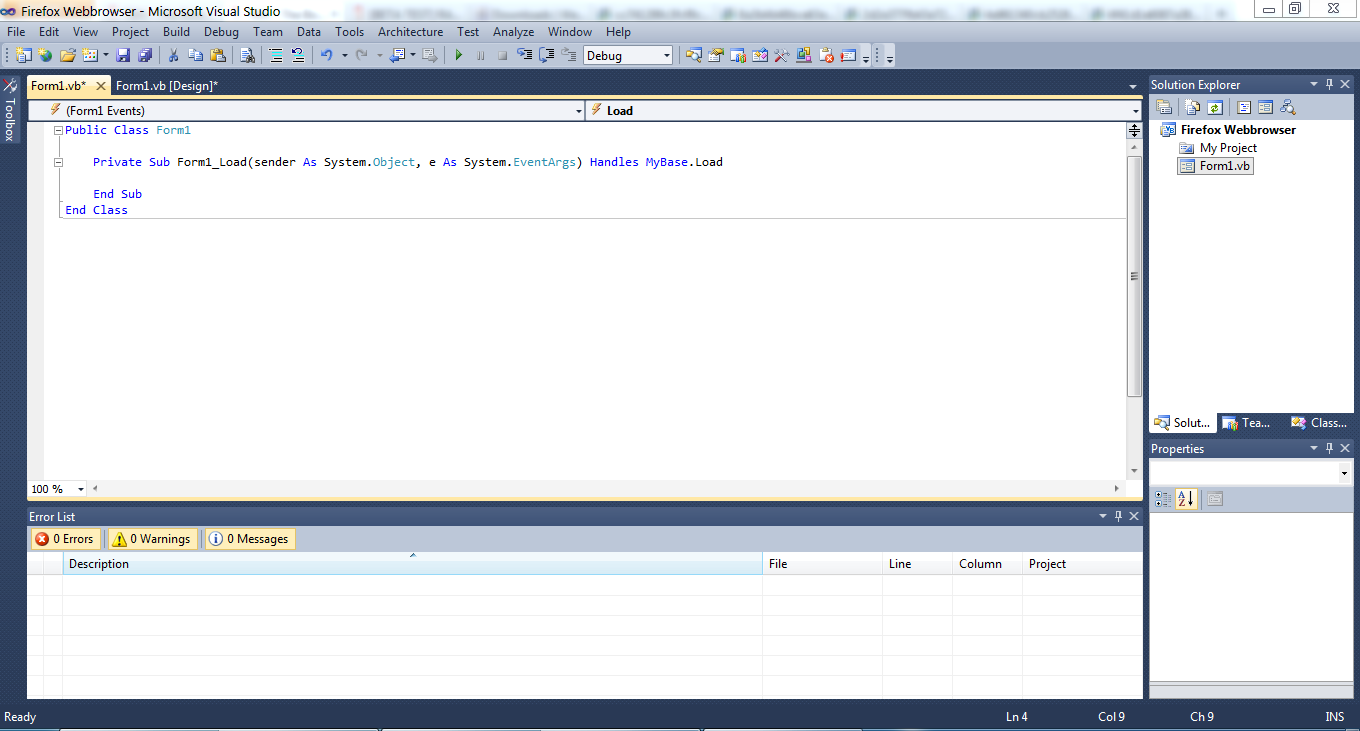Open the Undo history dropdown arrow
The height and width of the screenshot is (731, 1360).
(x=345, y=56)
